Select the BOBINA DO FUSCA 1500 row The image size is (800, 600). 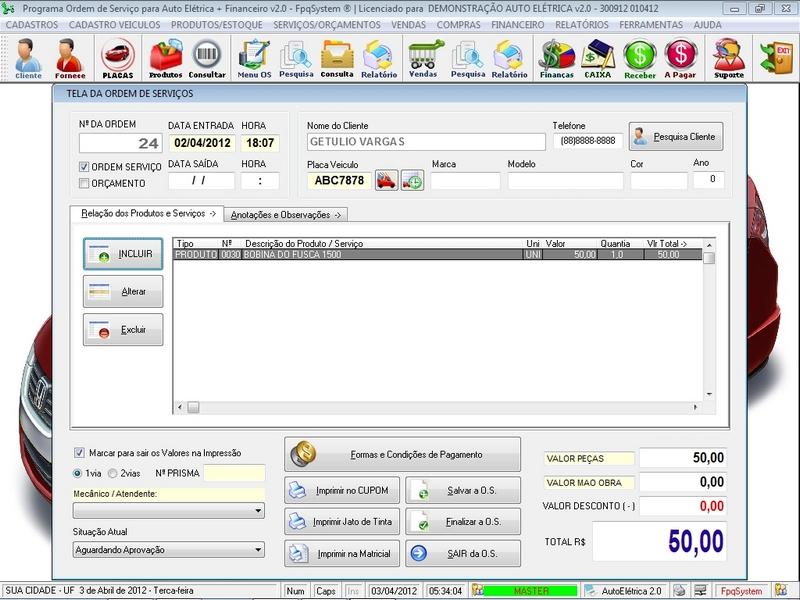[438, 255]
